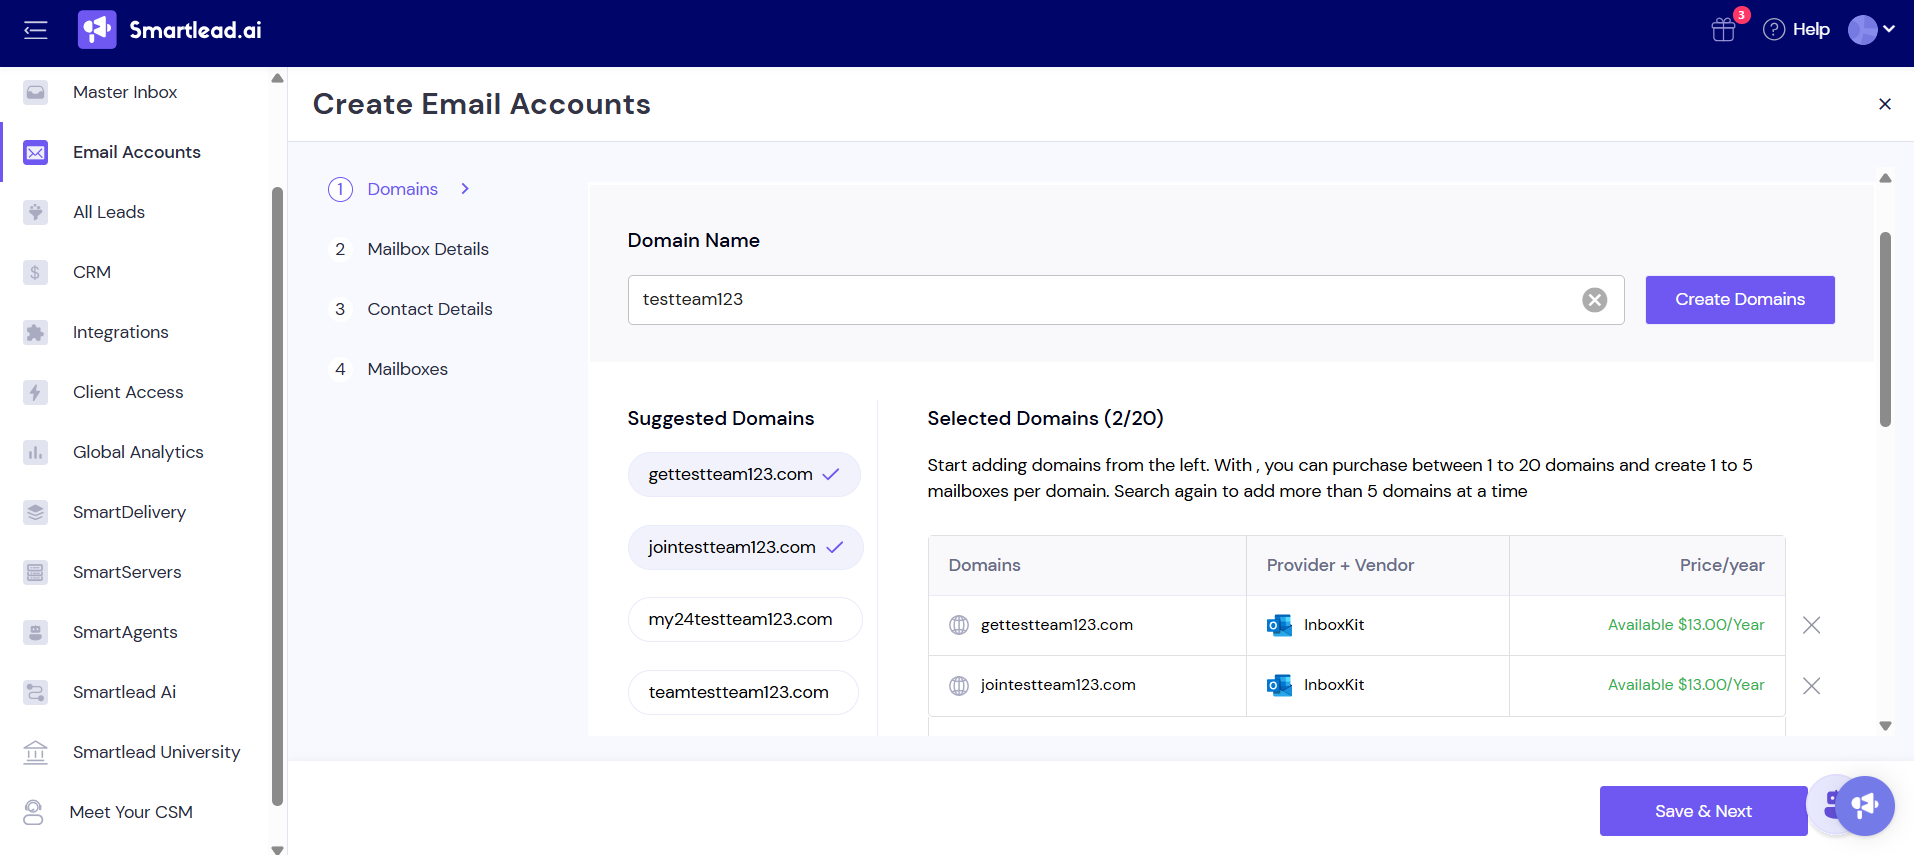The width and height of the screenshot is (1914, 855).
Task: Remove jointestteam123.com from selected domains
Action: click(x=1811, y=686)
